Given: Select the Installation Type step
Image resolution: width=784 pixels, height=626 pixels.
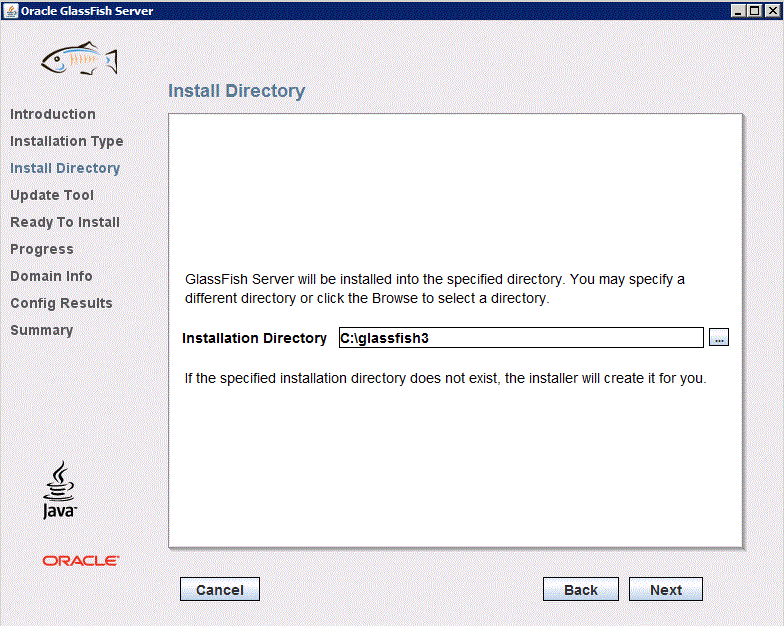Looking at the screenshot, I should click(x=66, y=142).
